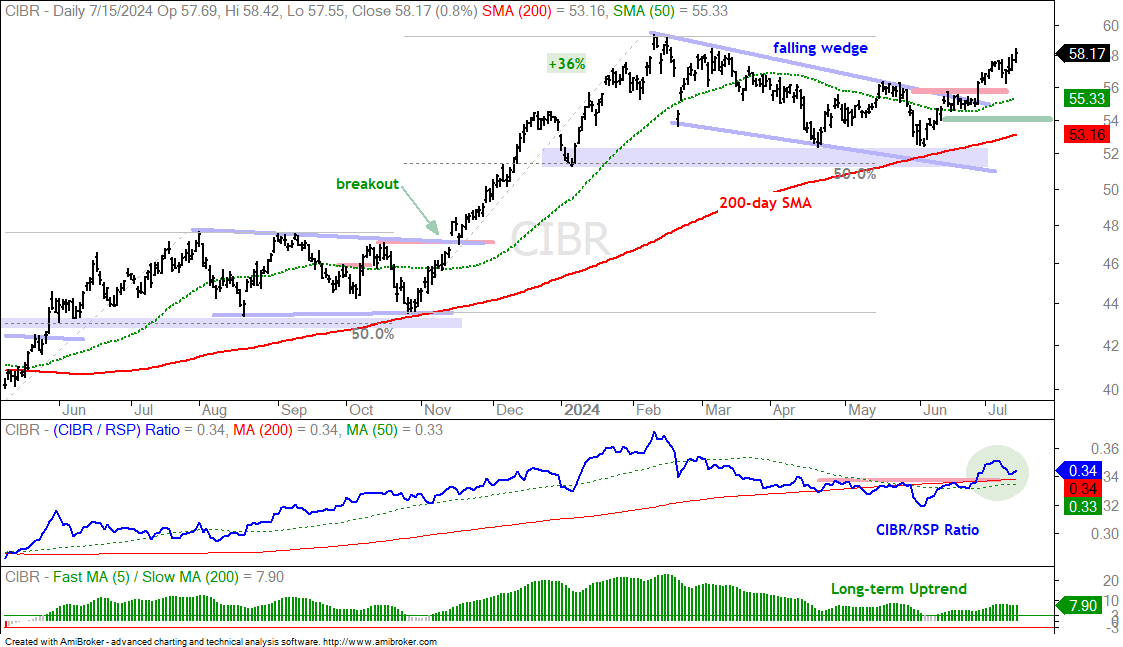Viewport: 1123px width, 647px height.
Task: Click the 'CIBR - Daily 7/15/2024' chart title
Action: coord(79,11)
